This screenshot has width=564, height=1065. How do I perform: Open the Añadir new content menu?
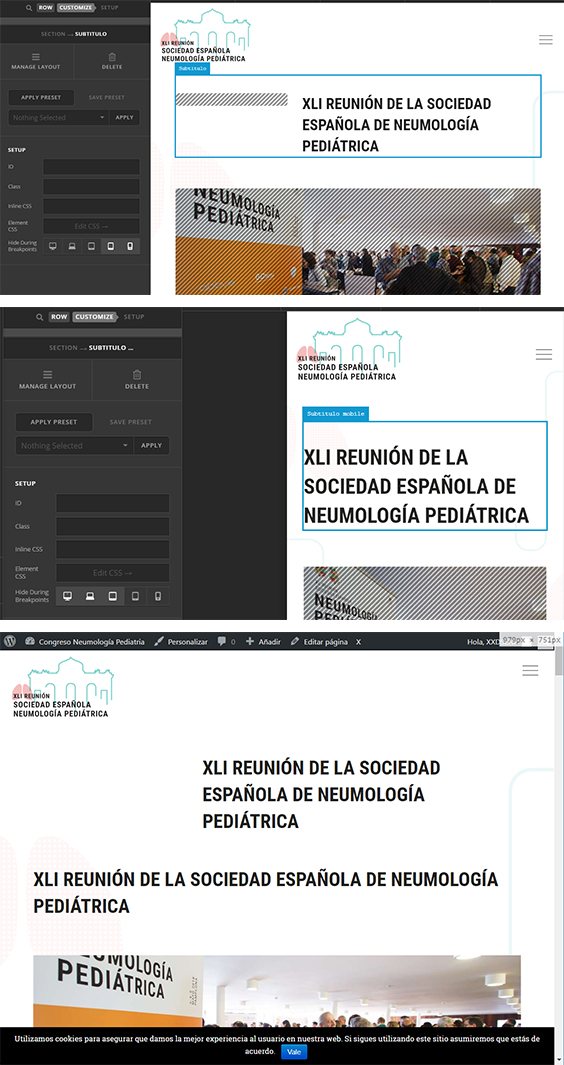(262, 641)
